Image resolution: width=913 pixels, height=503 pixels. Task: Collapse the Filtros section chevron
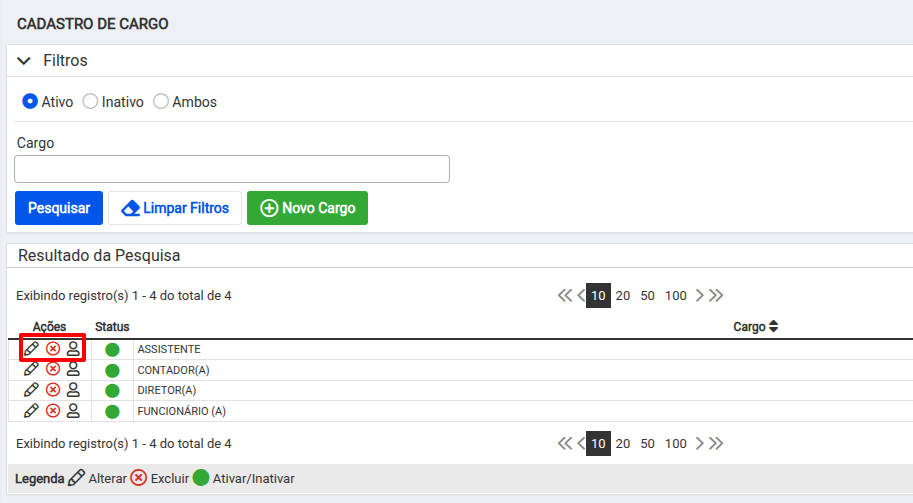point(24,61)
